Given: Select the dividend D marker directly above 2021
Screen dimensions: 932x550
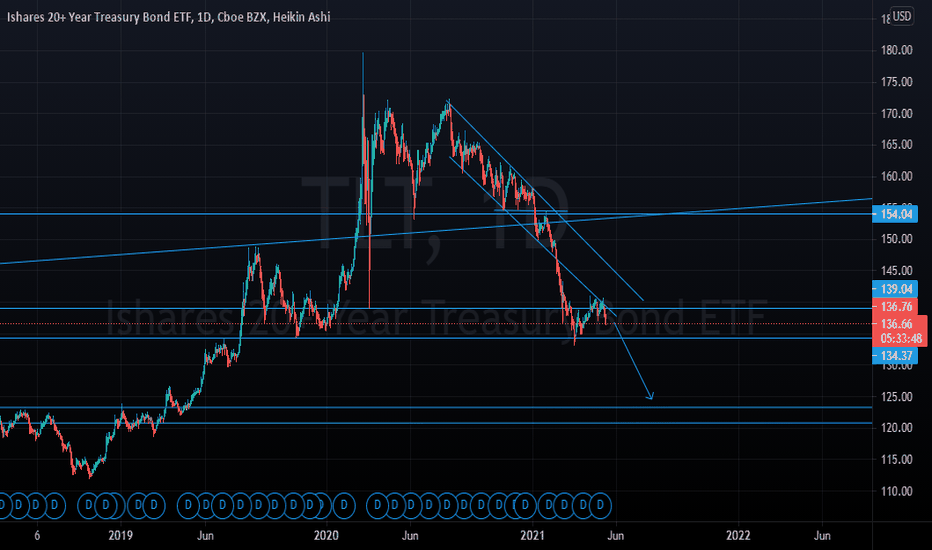Looking at the screenshot, I should (525, 506).
